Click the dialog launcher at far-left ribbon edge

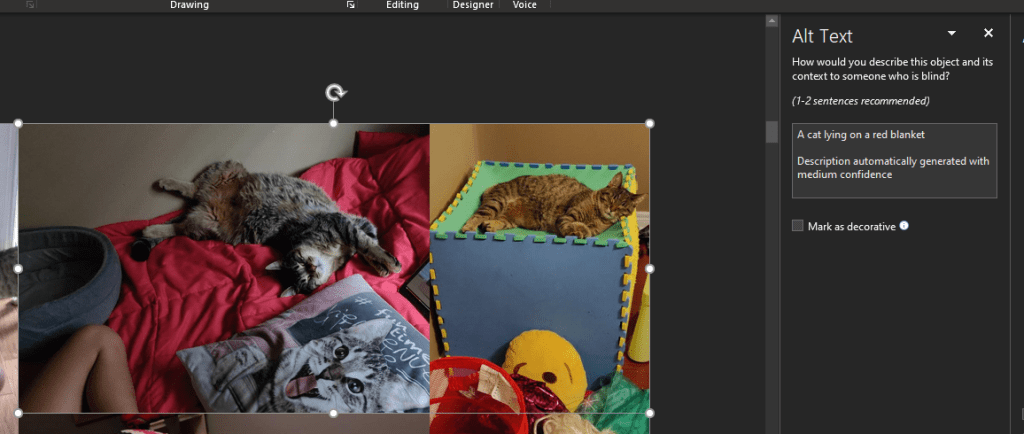(x=30, y=5)
